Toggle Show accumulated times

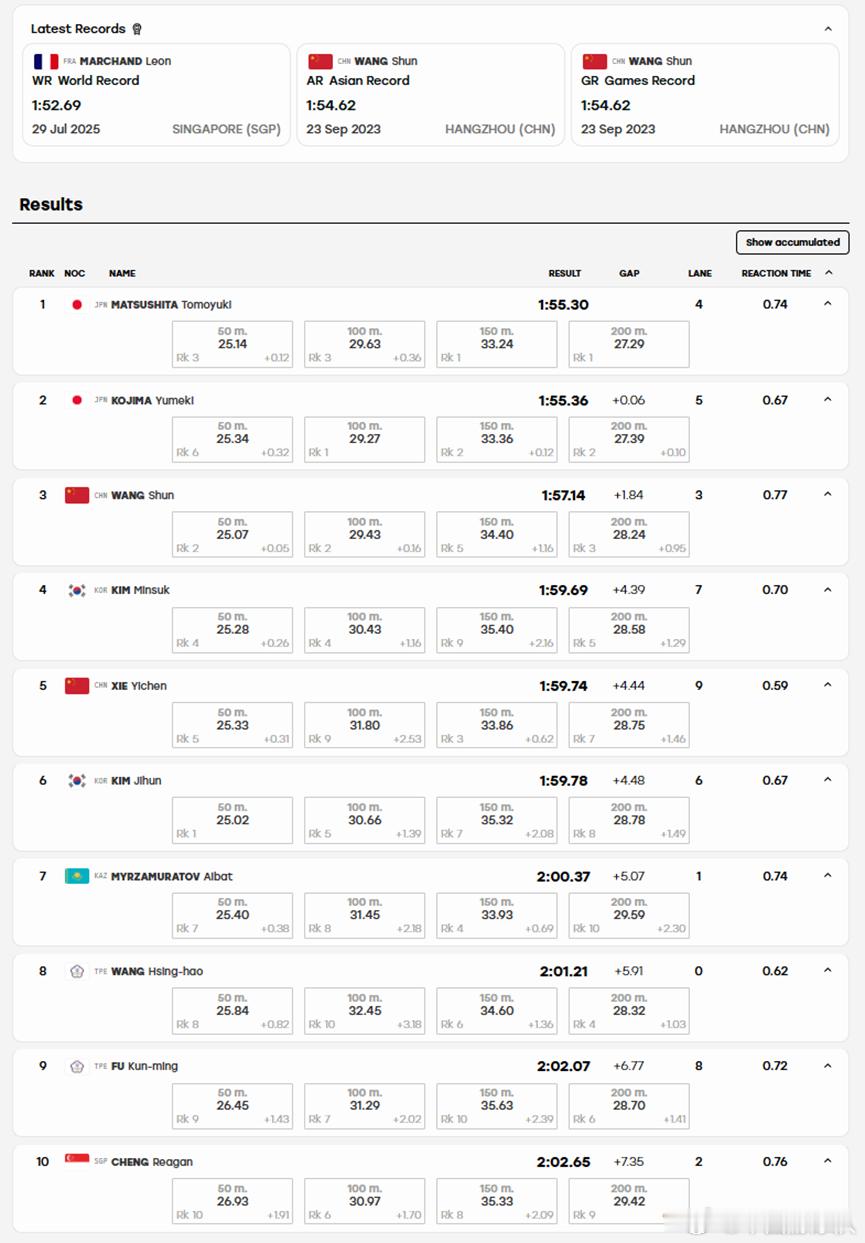tap(792, 242)
